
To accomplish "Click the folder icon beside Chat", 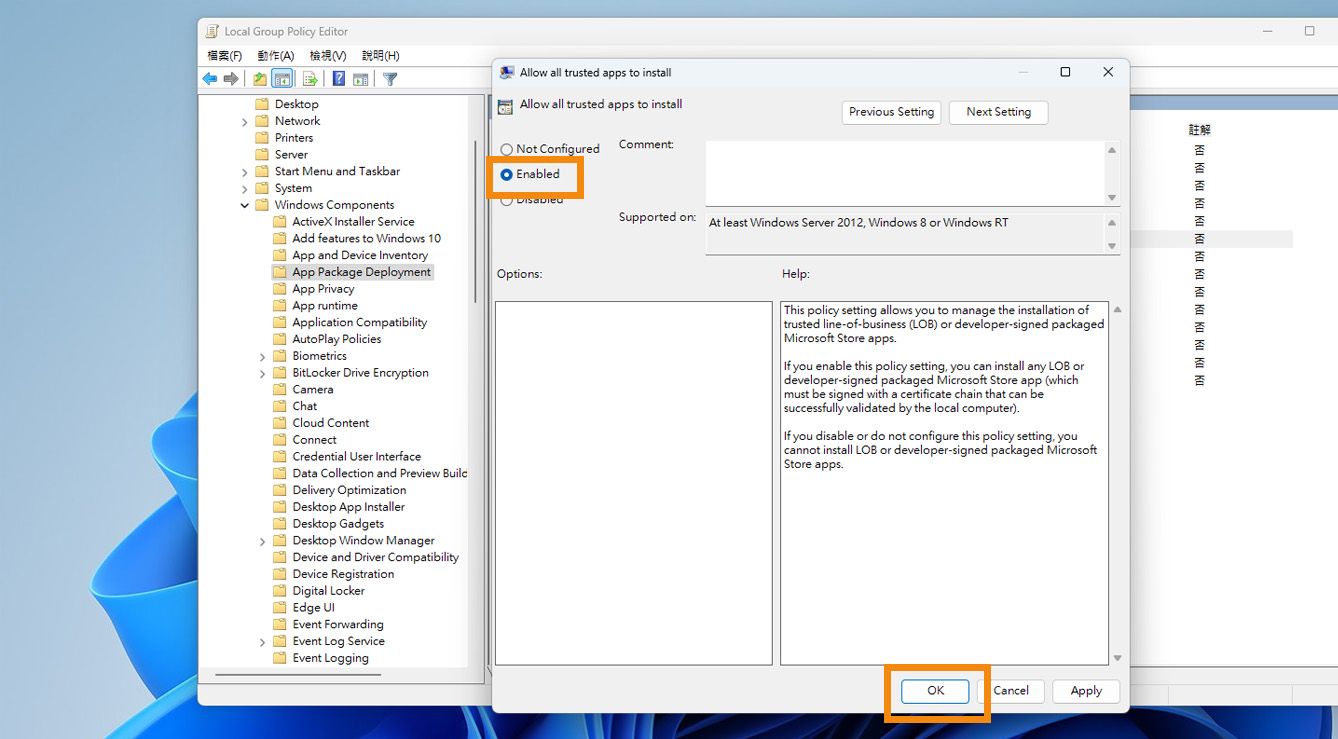I will pyautogui.click(x=280, y=407).
